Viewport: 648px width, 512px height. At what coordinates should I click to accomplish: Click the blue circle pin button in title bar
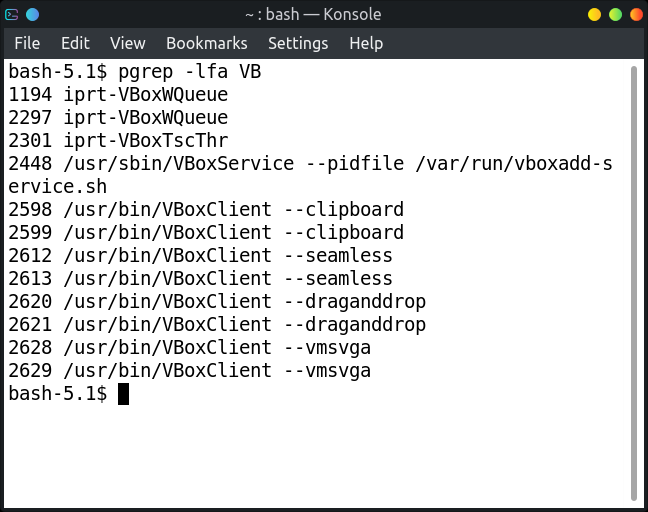33,15
